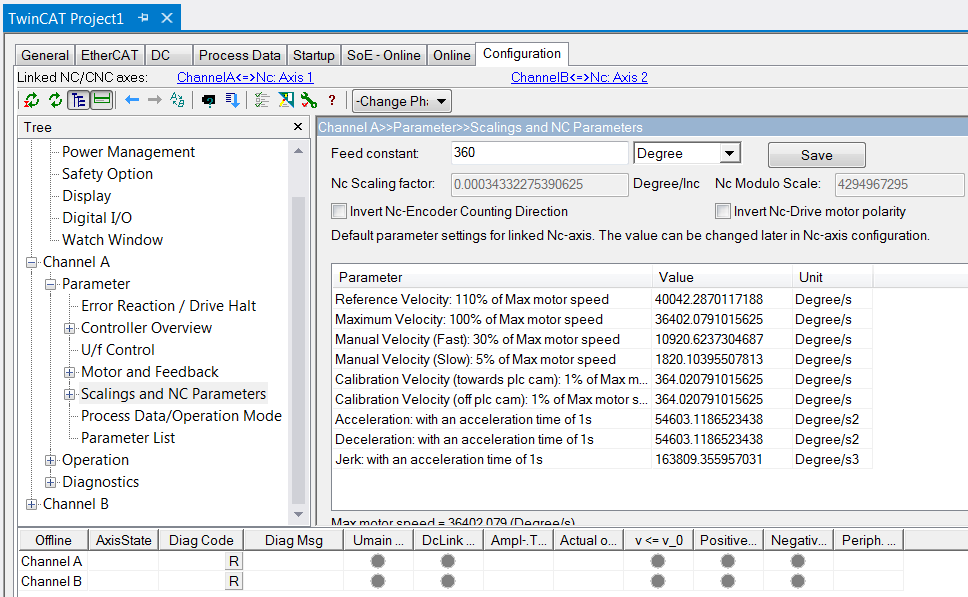Click the R button for Channel A
Viewport: 968px width, 597px height.
[233, 561]
